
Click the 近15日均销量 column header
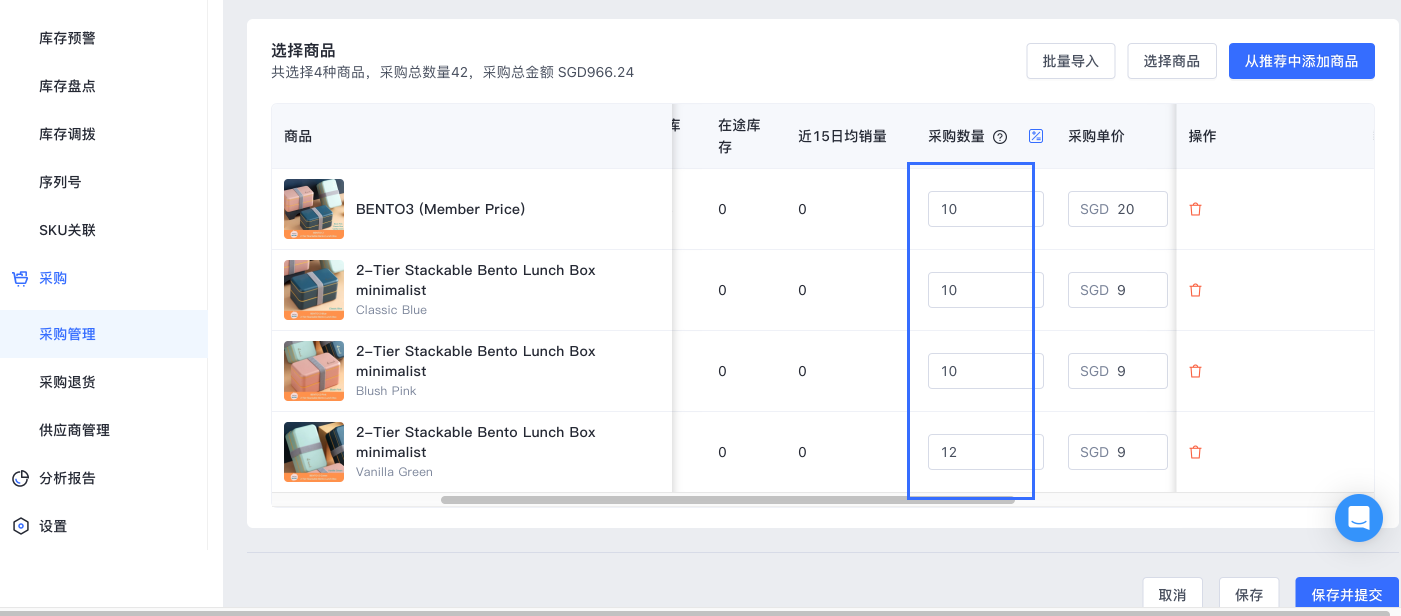pyautogui.click(x=842, y=136)
